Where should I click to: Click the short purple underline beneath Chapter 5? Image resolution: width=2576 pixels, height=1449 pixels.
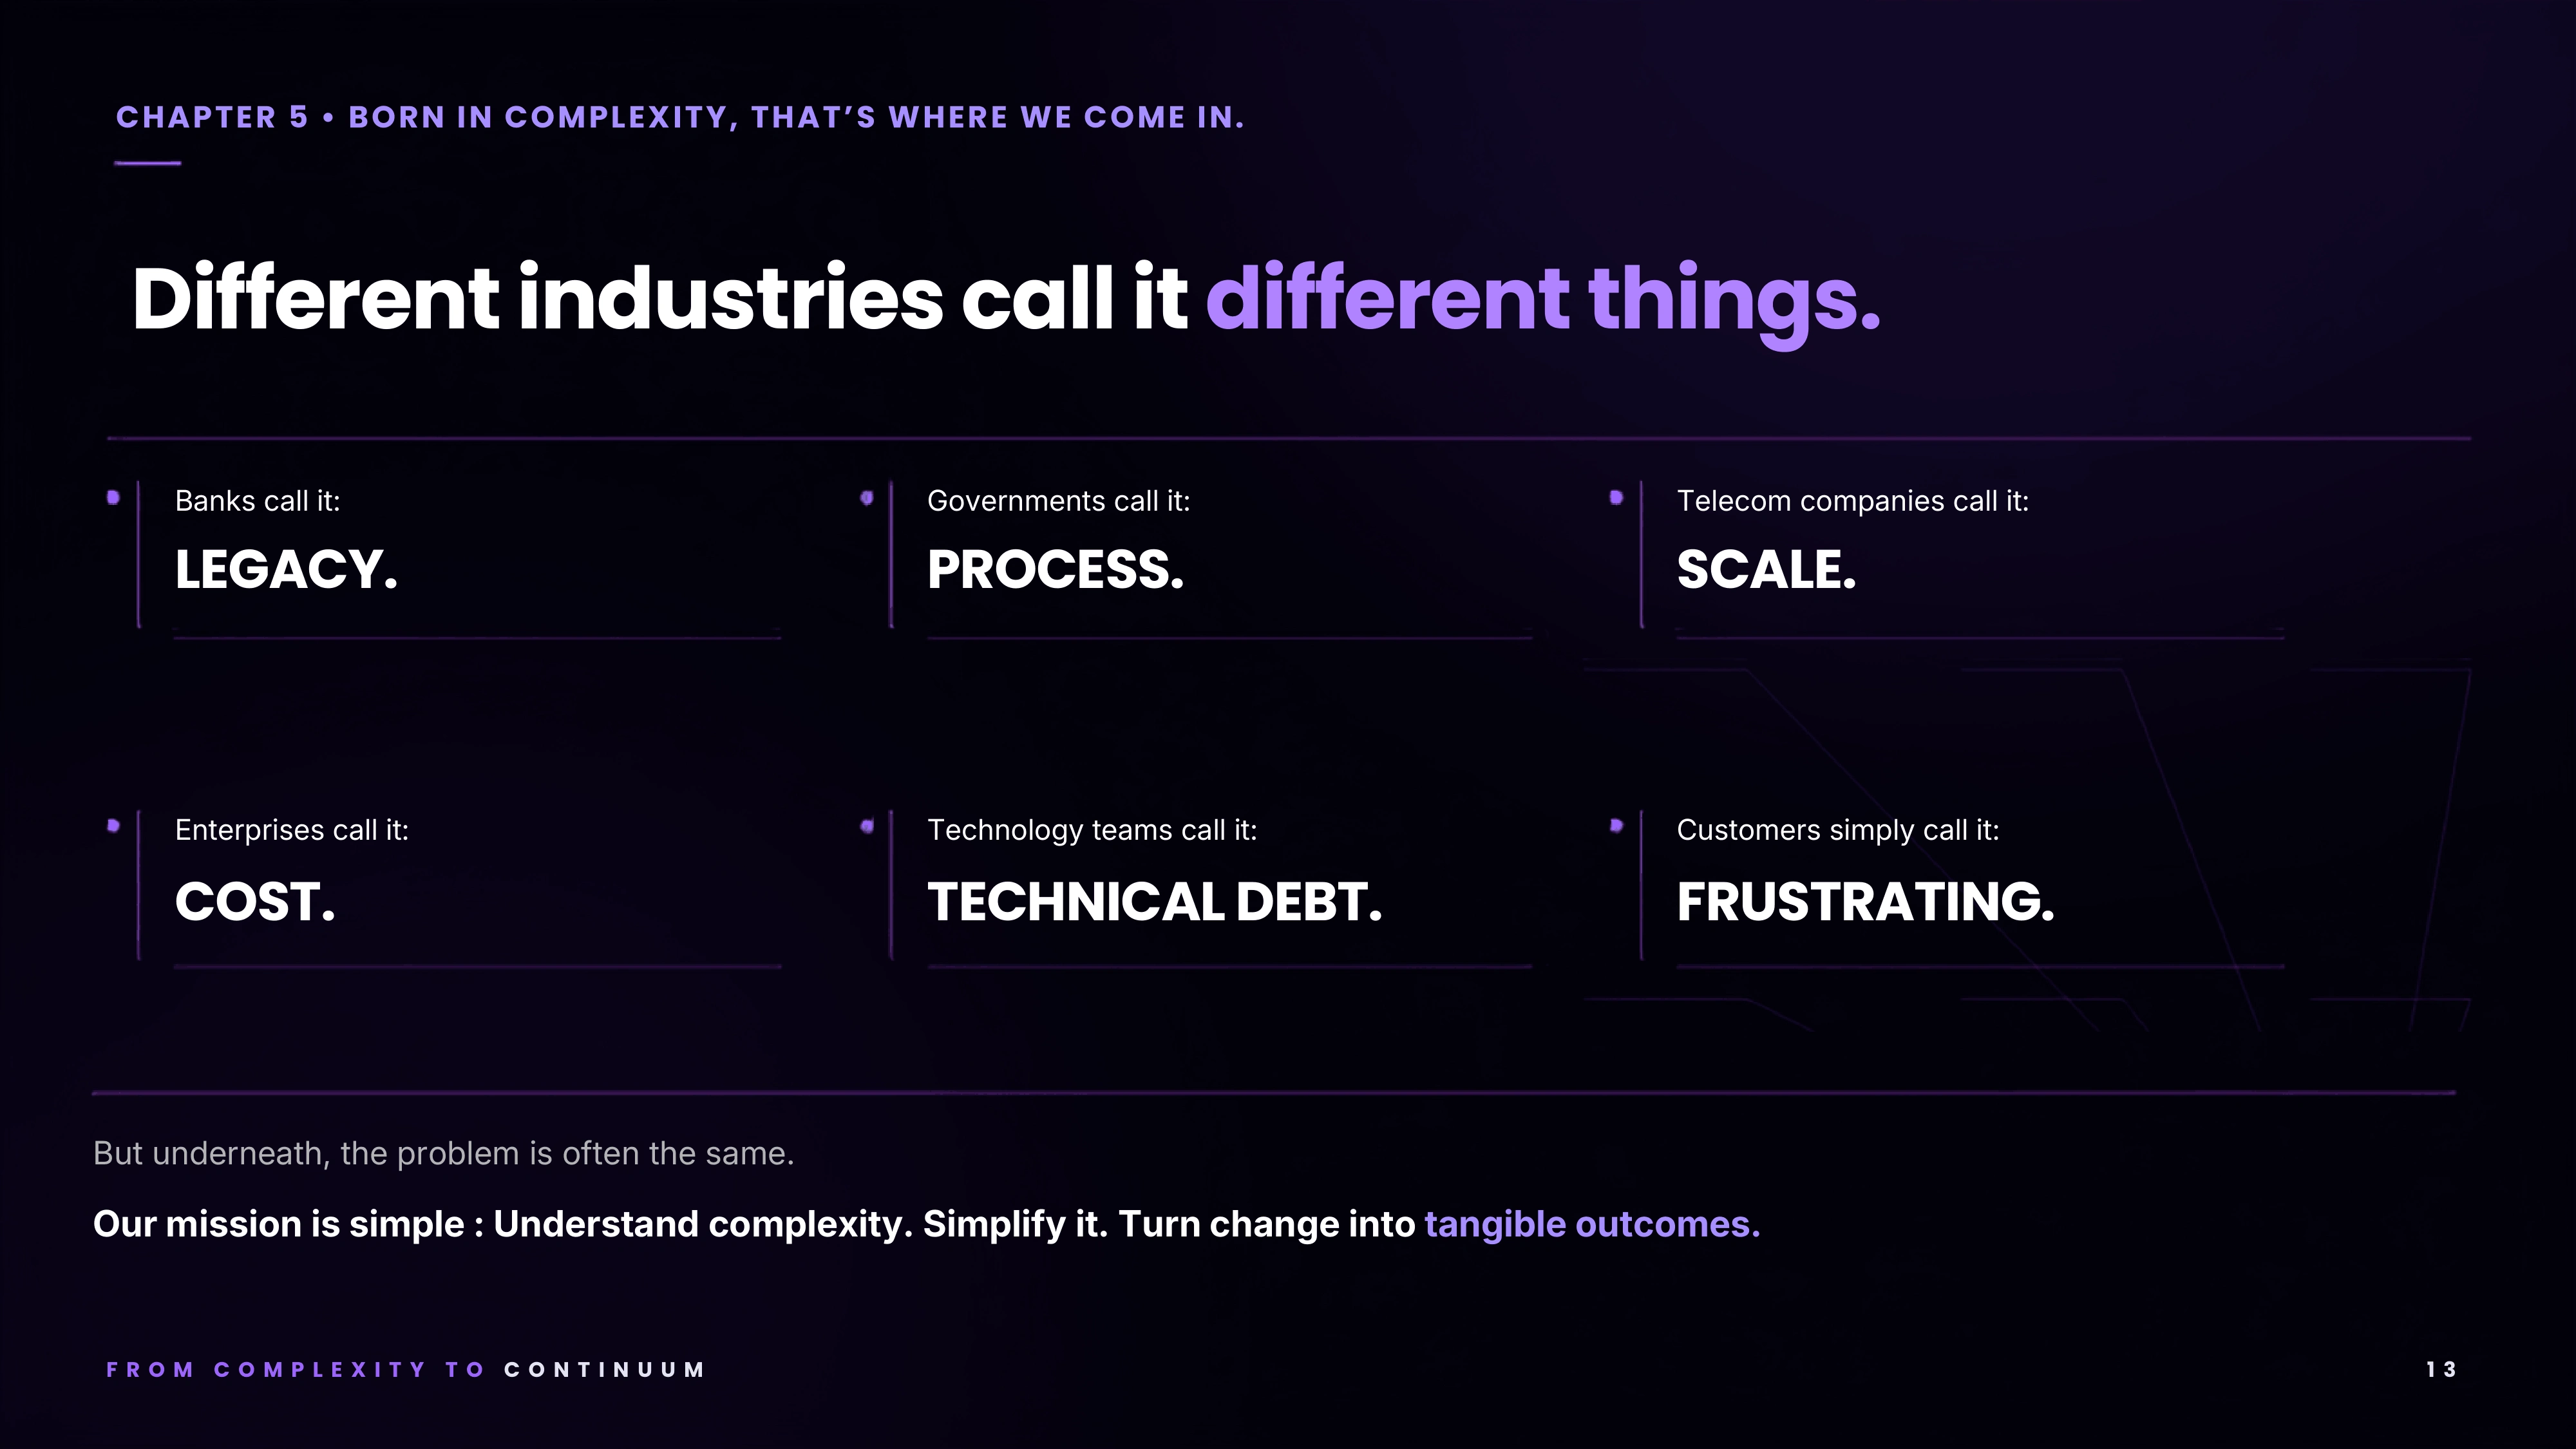[148, 163]
